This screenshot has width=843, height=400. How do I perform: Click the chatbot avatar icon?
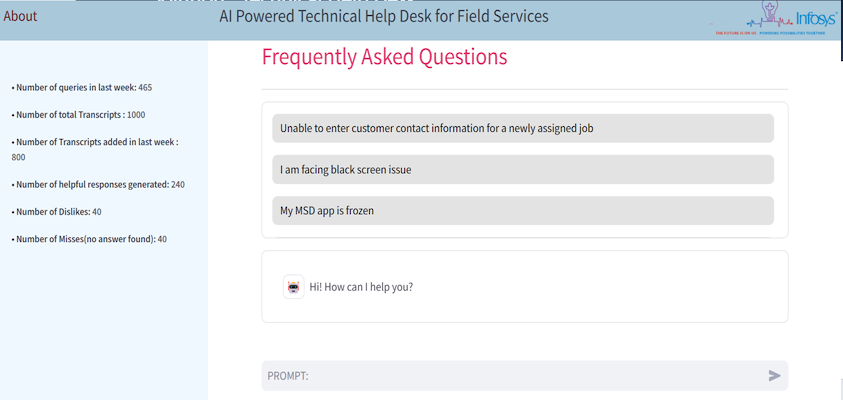pos(294,287)
